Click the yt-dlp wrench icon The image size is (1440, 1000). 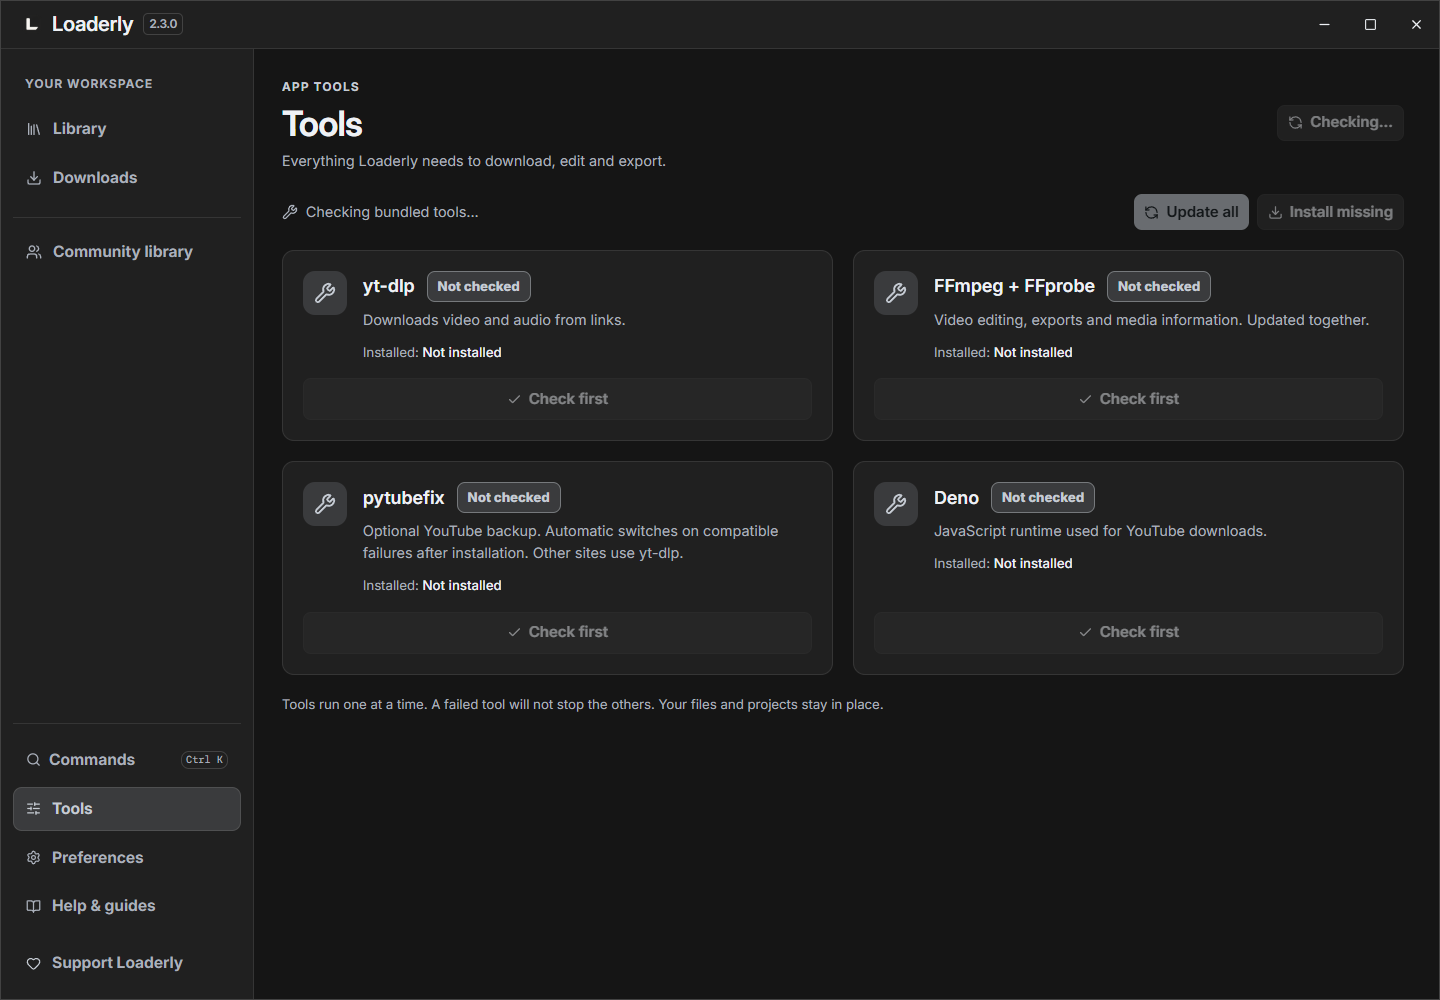coord(325,293)
